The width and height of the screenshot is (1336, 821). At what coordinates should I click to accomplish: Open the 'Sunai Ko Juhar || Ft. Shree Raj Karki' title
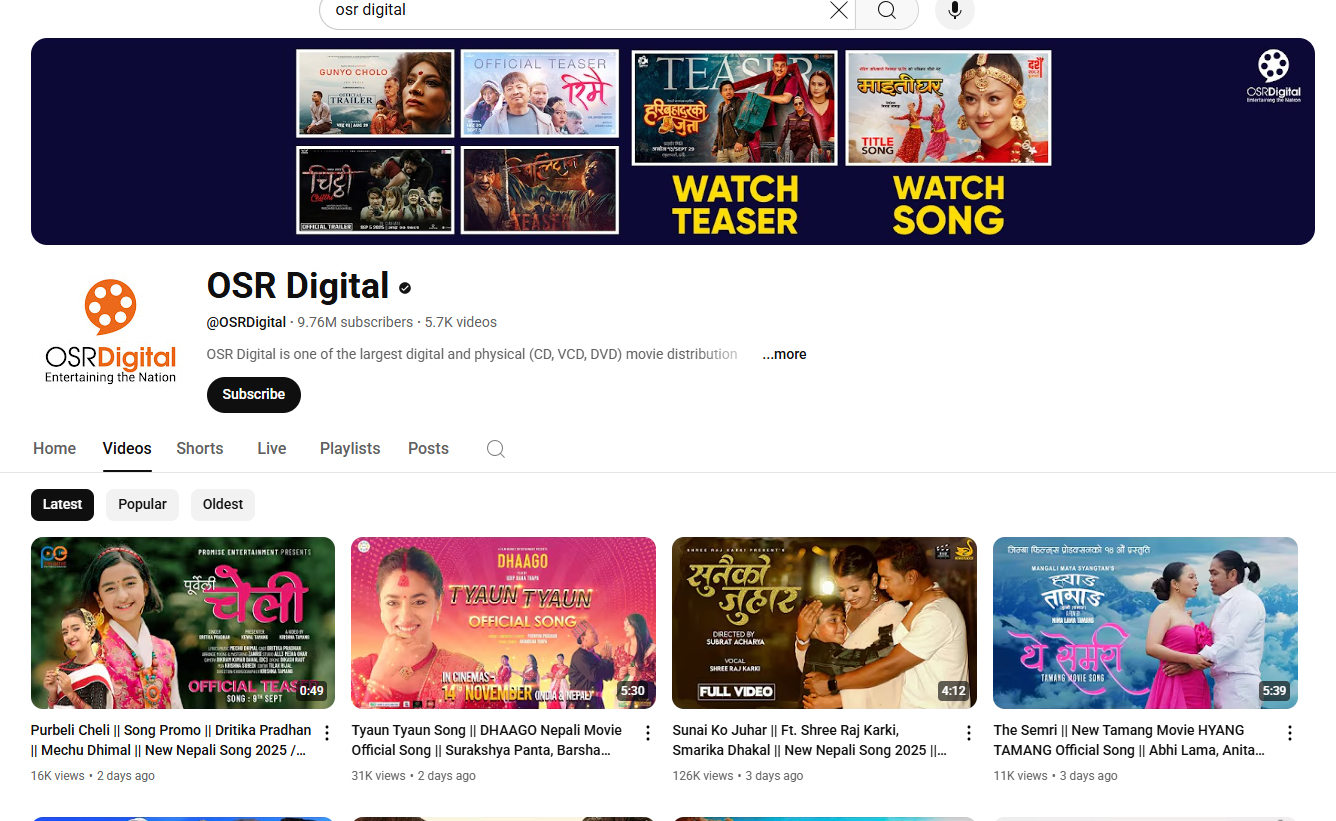(810, 740)
